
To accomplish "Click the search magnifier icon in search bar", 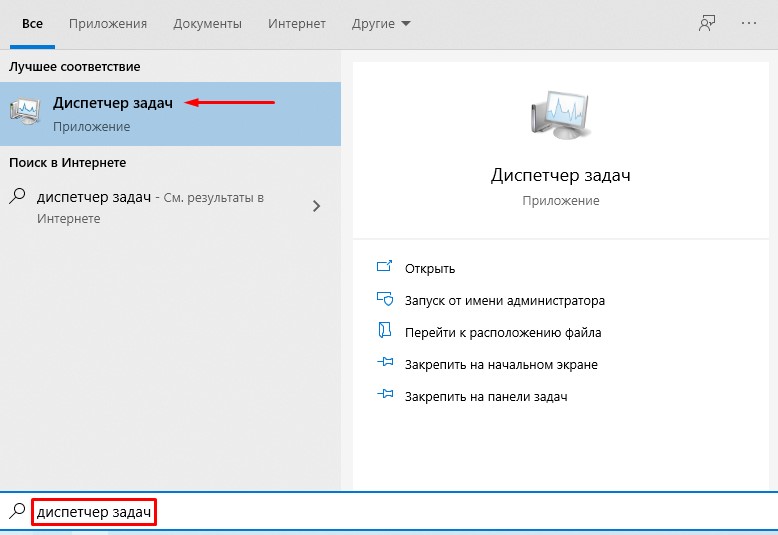I will pyautogui.click(x=17, y=511).
